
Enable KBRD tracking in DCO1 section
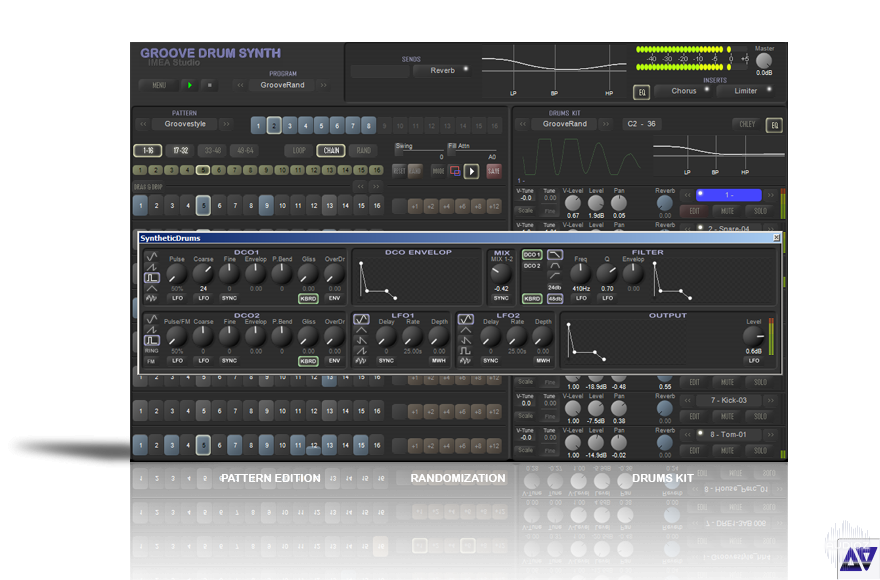pyautogui.click(x=308, y=298)
